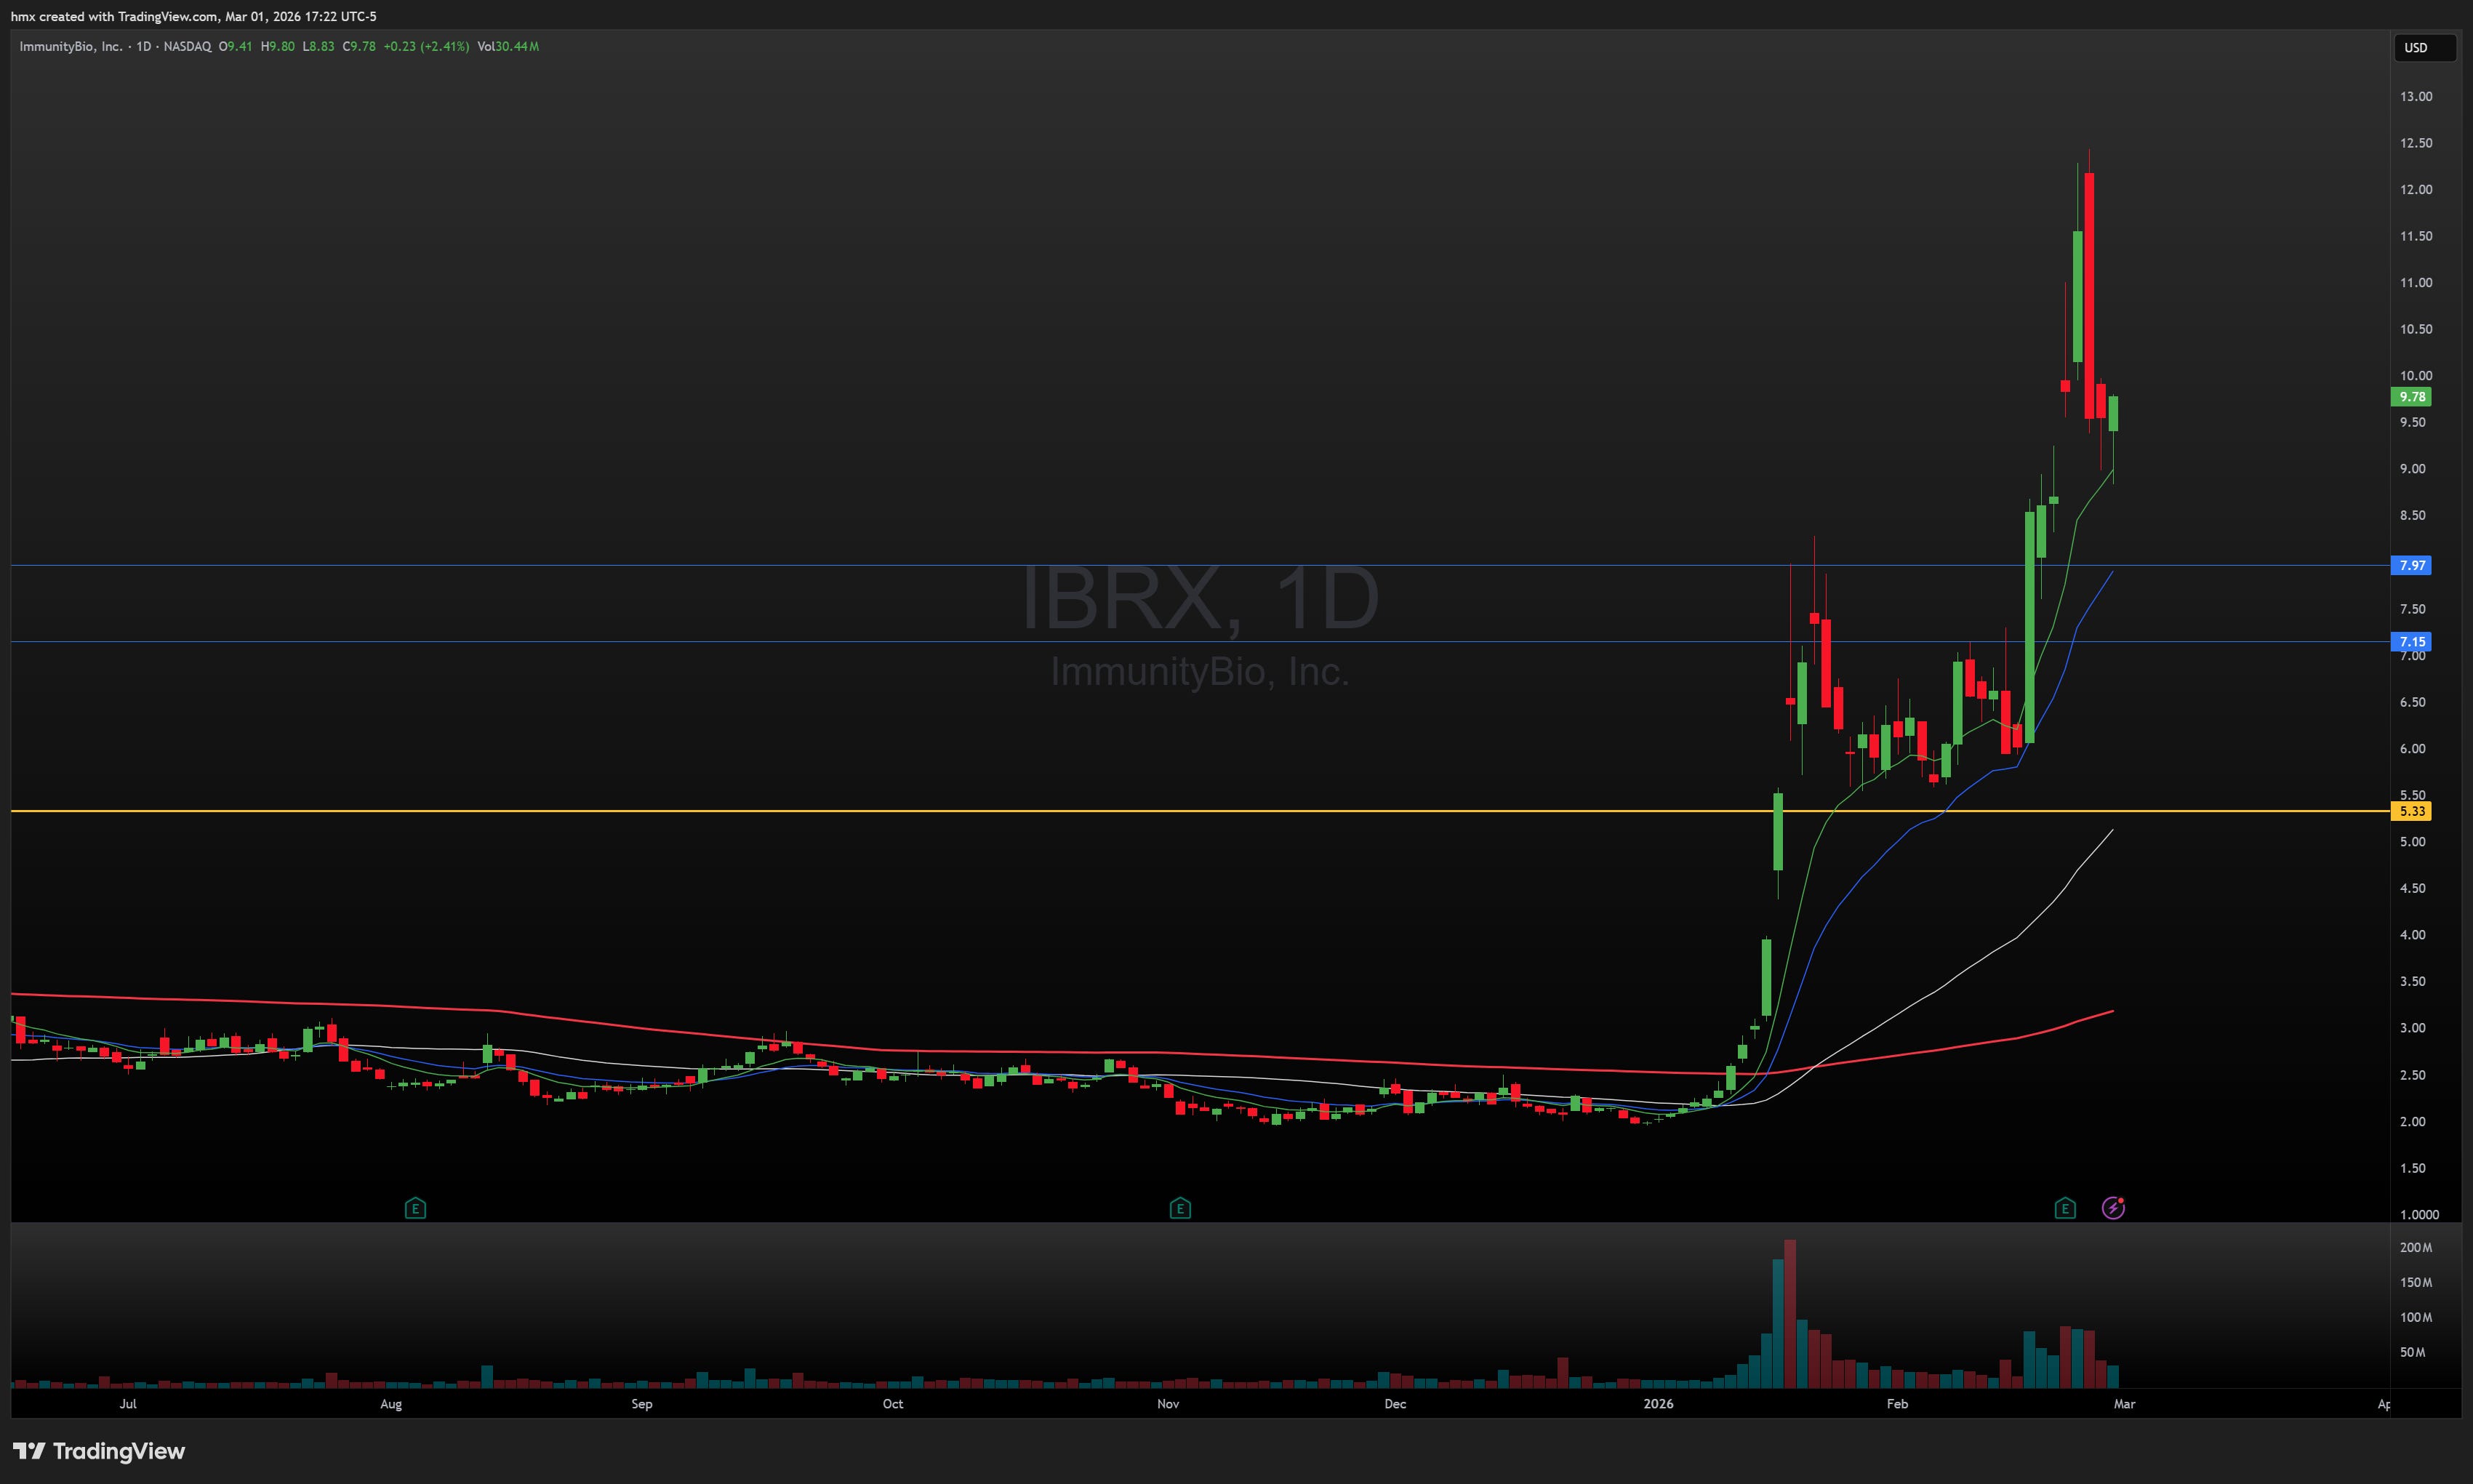Click the 200M label on volume scale

point(2416,1247)
